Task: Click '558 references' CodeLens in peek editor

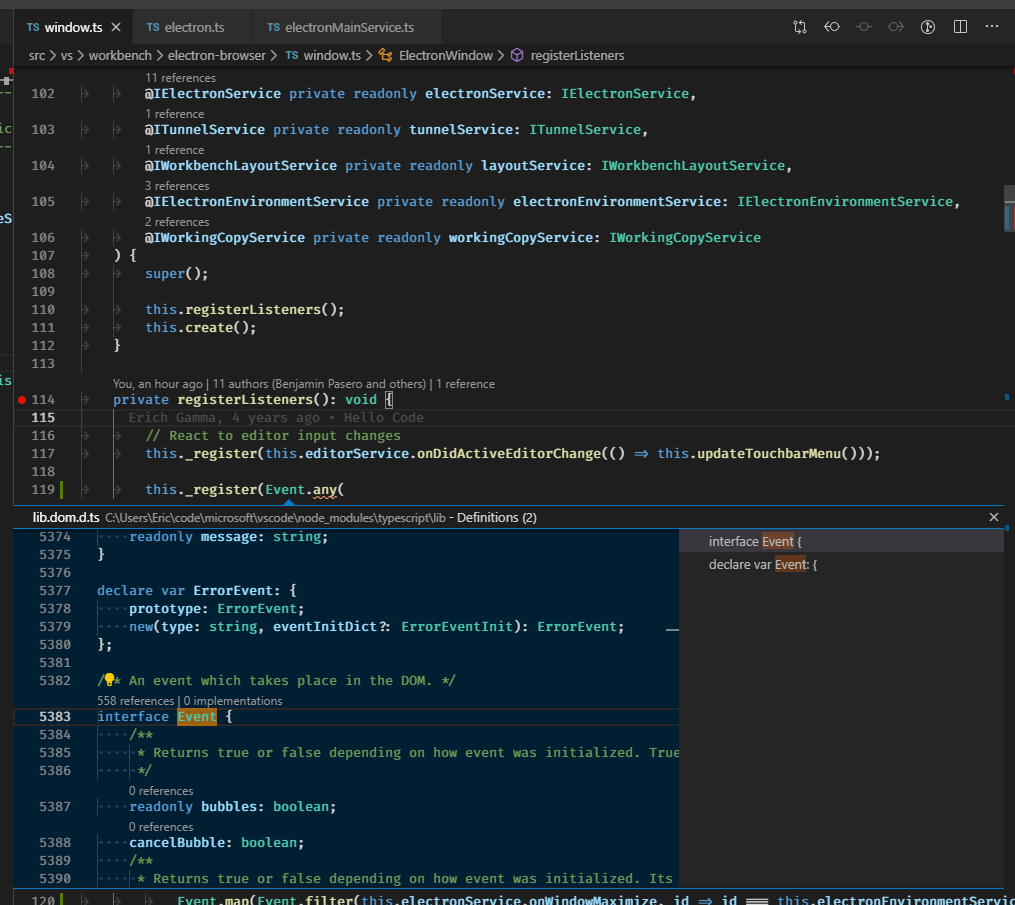Action: click(135, 701)
